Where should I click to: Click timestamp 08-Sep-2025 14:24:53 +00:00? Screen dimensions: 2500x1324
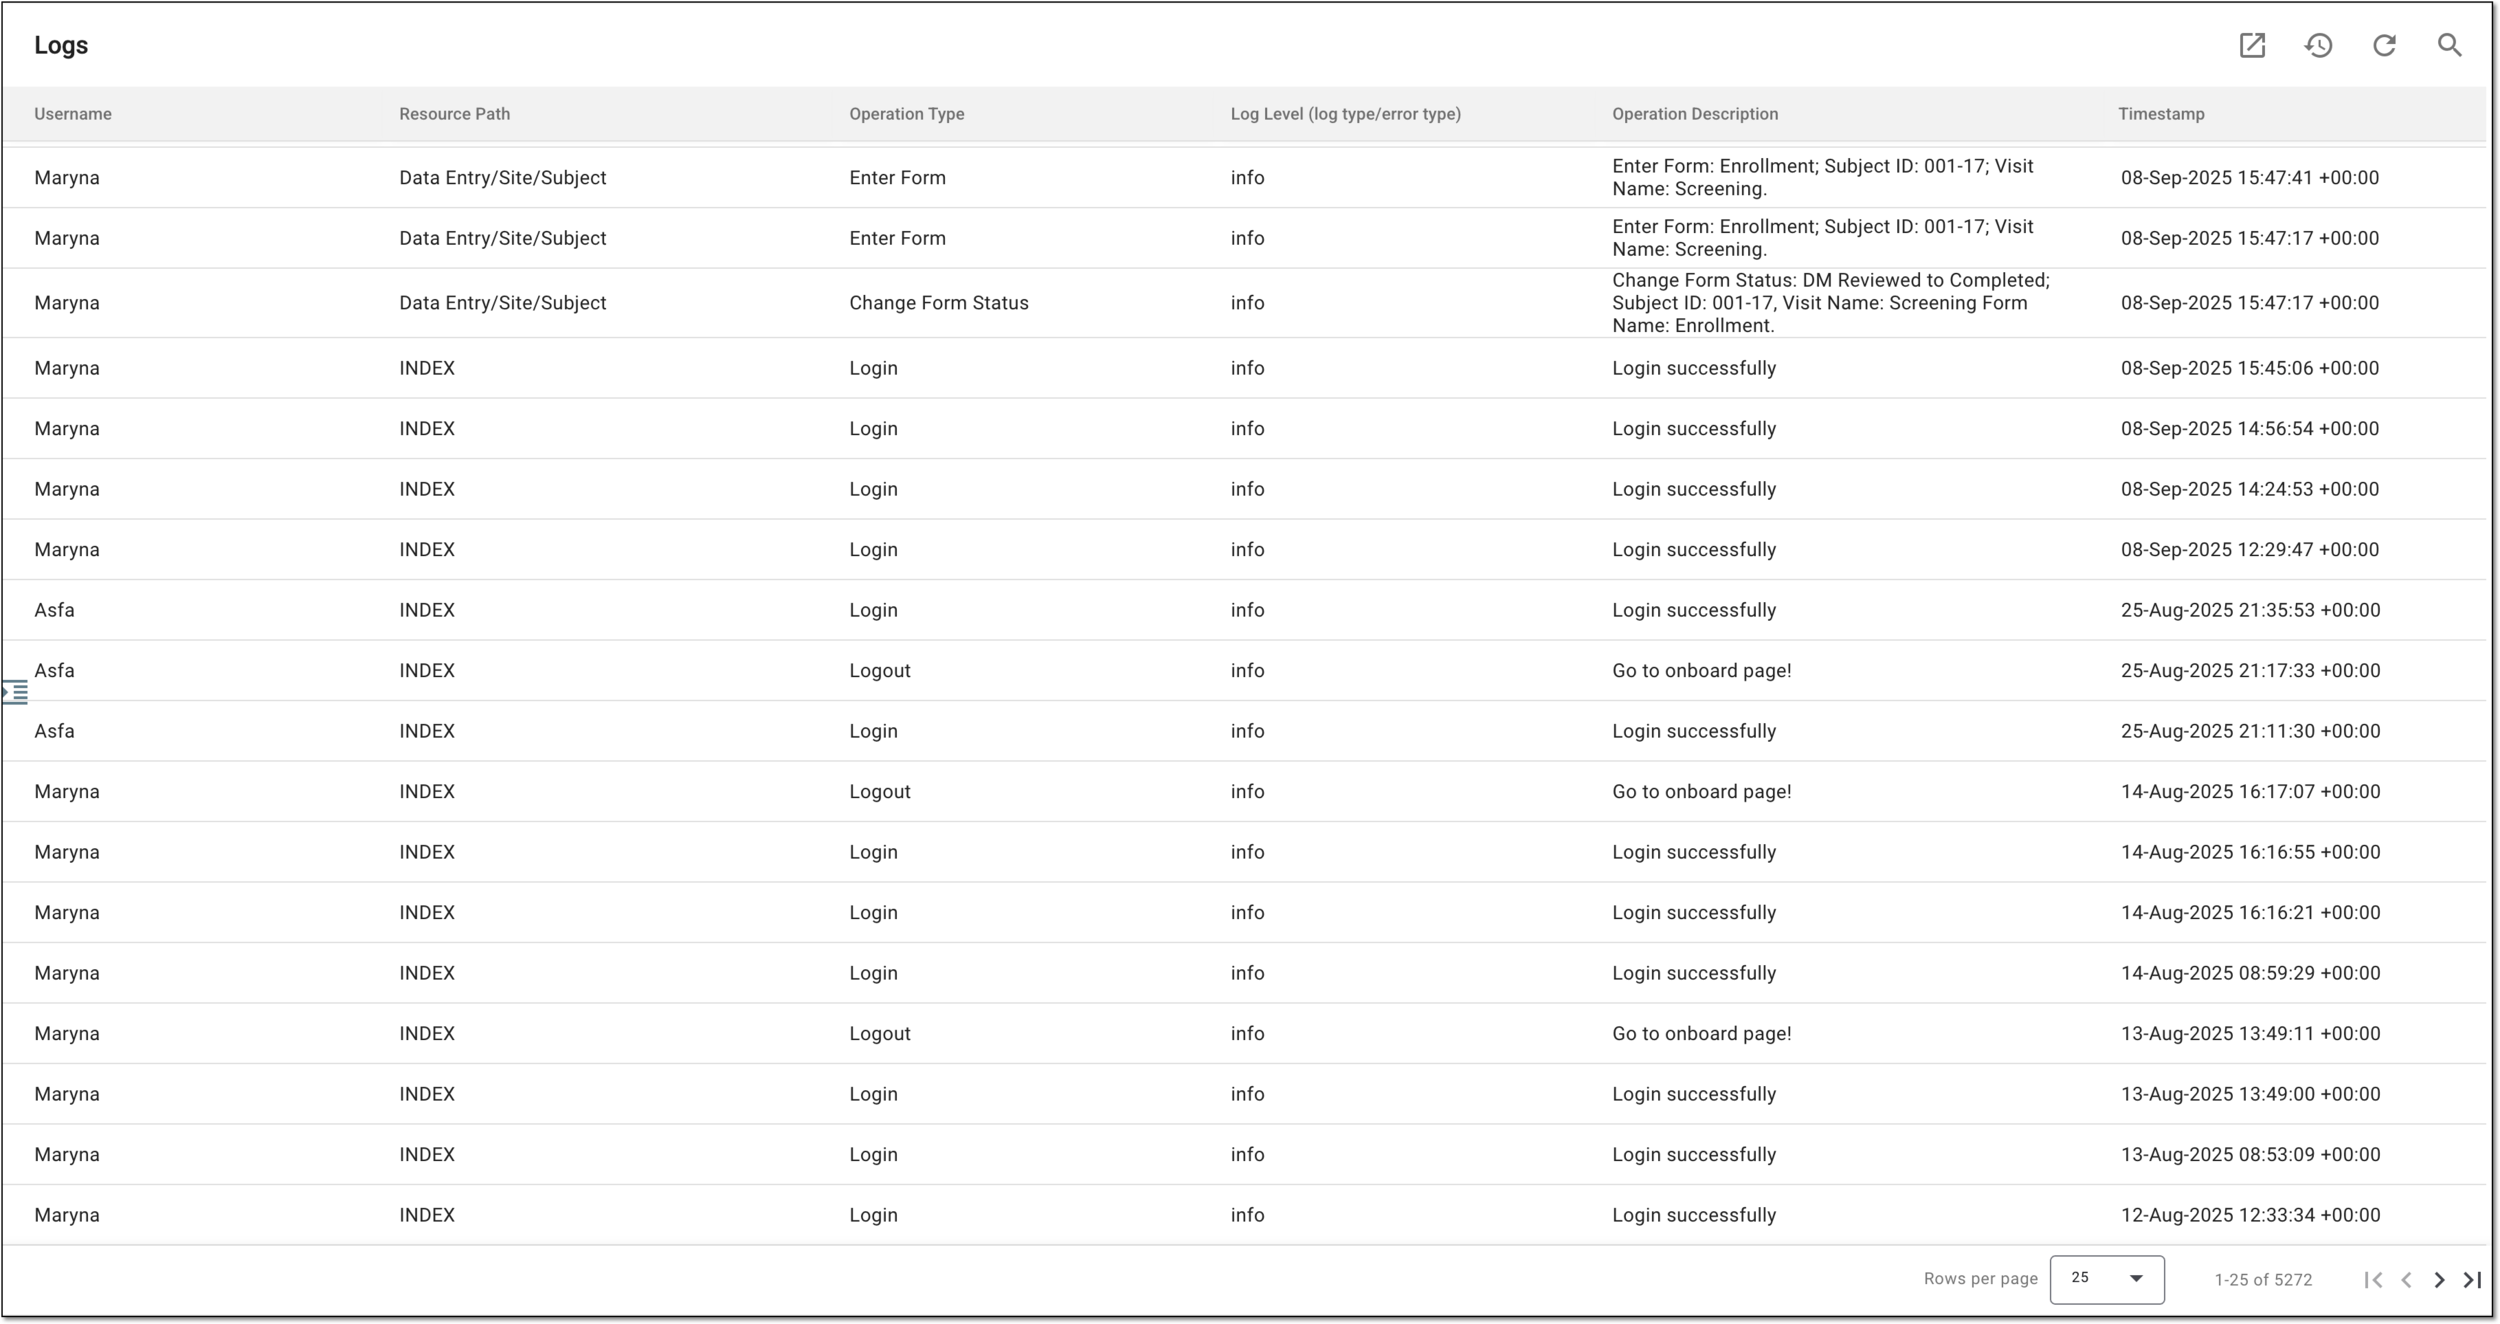tap(2250, 489)
